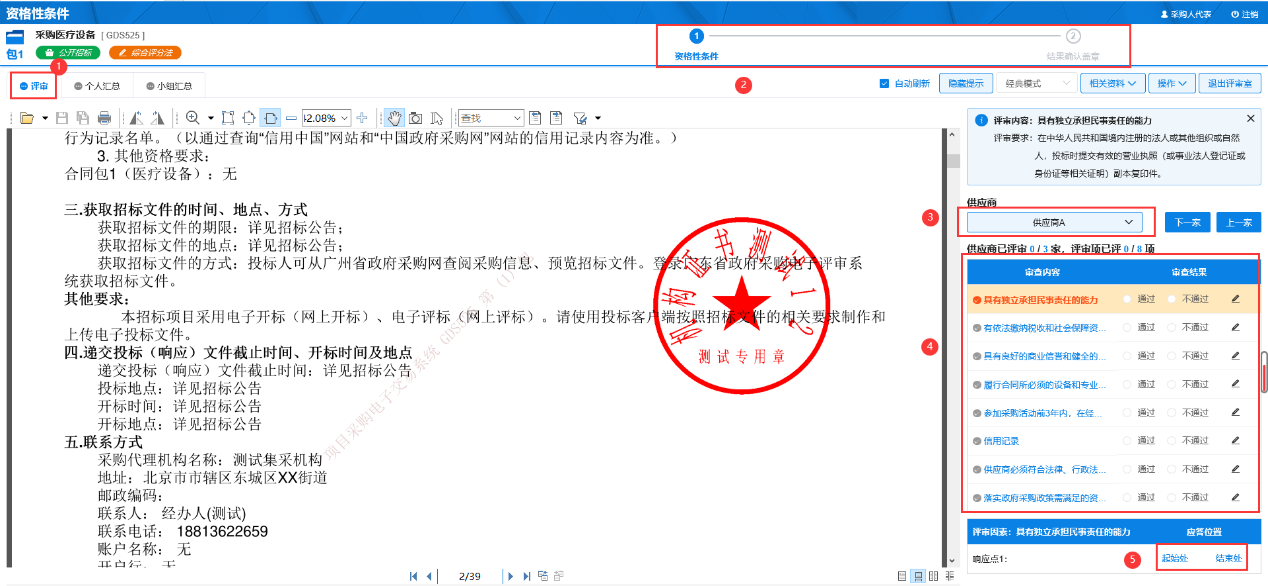Screen dimensions: 1268x586
Task: Rotate the page clockwise
Action: click(x=157, y=118)
